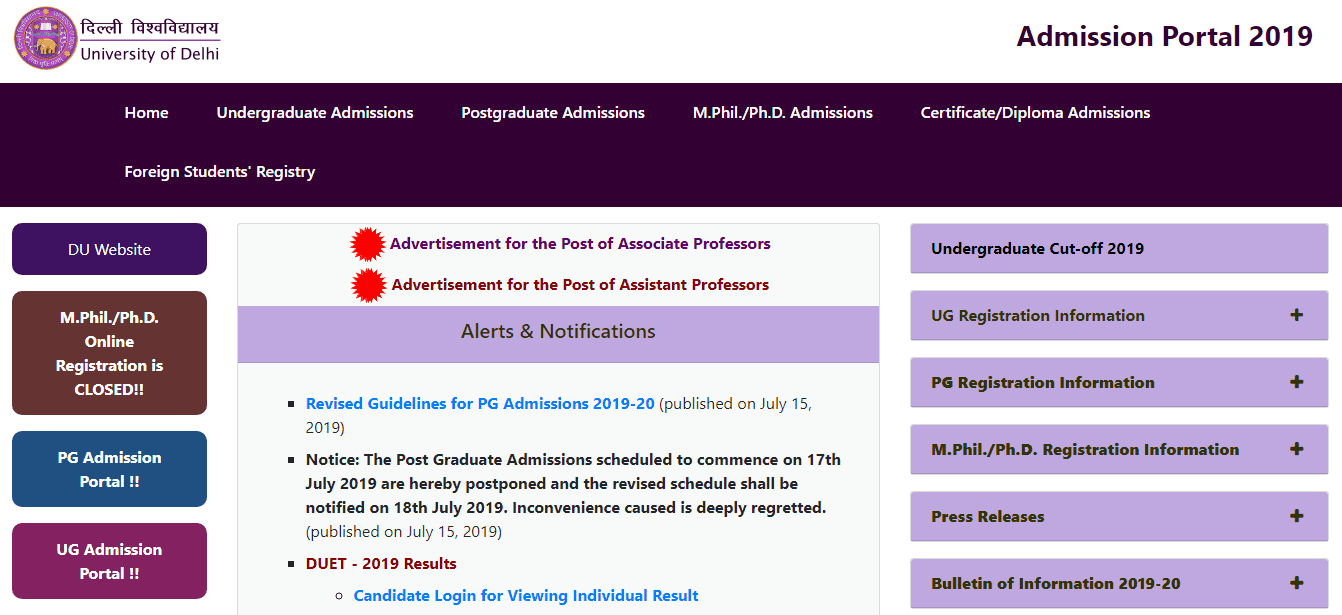
Task: Click red starburst icon beside Associate Professors ad
Action: point(368,244)
